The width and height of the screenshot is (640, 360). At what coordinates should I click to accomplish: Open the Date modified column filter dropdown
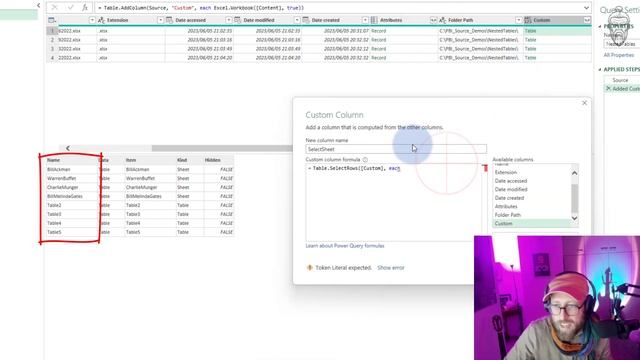[x=296, y=20]
